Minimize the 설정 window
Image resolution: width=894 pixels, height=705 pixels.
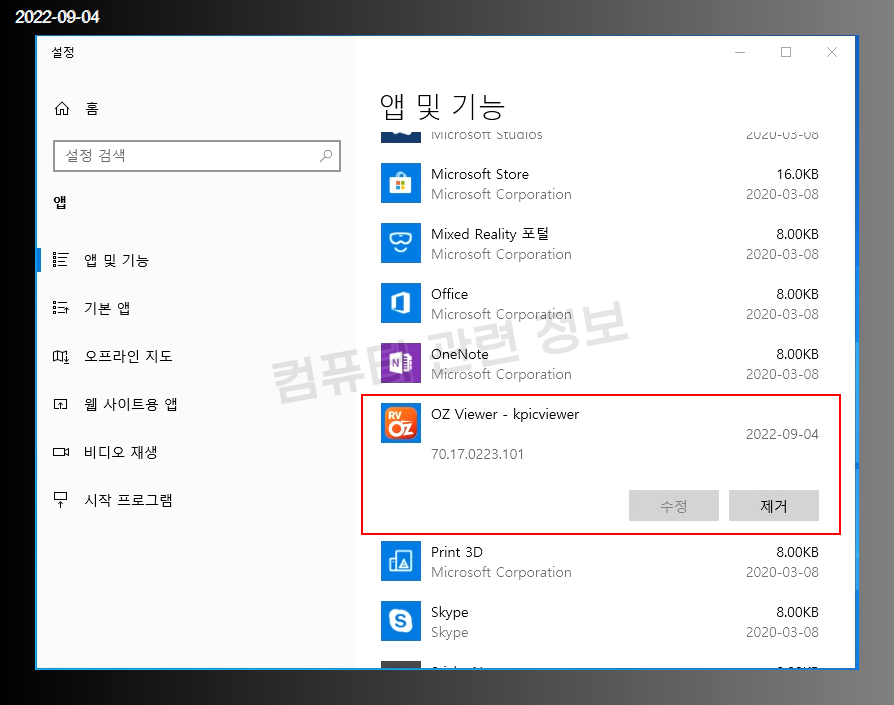click(x=740, y=52)
